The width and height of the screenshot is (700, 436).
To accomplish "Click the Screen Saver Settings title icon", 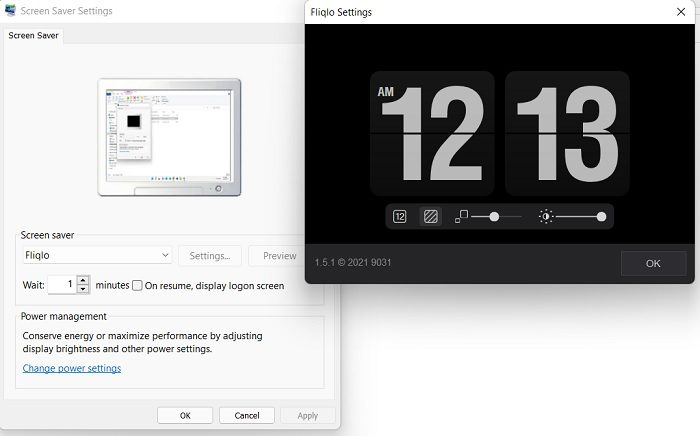I will pos(10,10).
